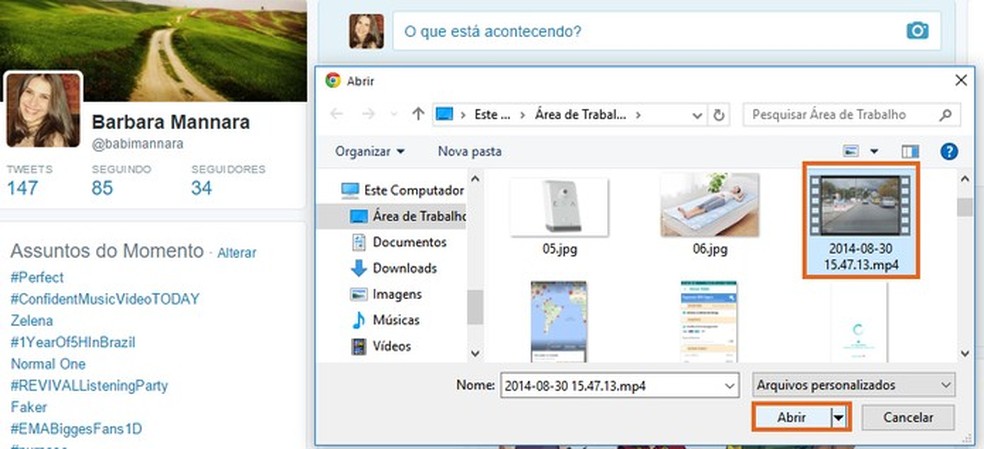Select the phone app screenshot thumbnail
Viewport: 984px width, 449px height.
pyautogui.click(x=709, y=322)
